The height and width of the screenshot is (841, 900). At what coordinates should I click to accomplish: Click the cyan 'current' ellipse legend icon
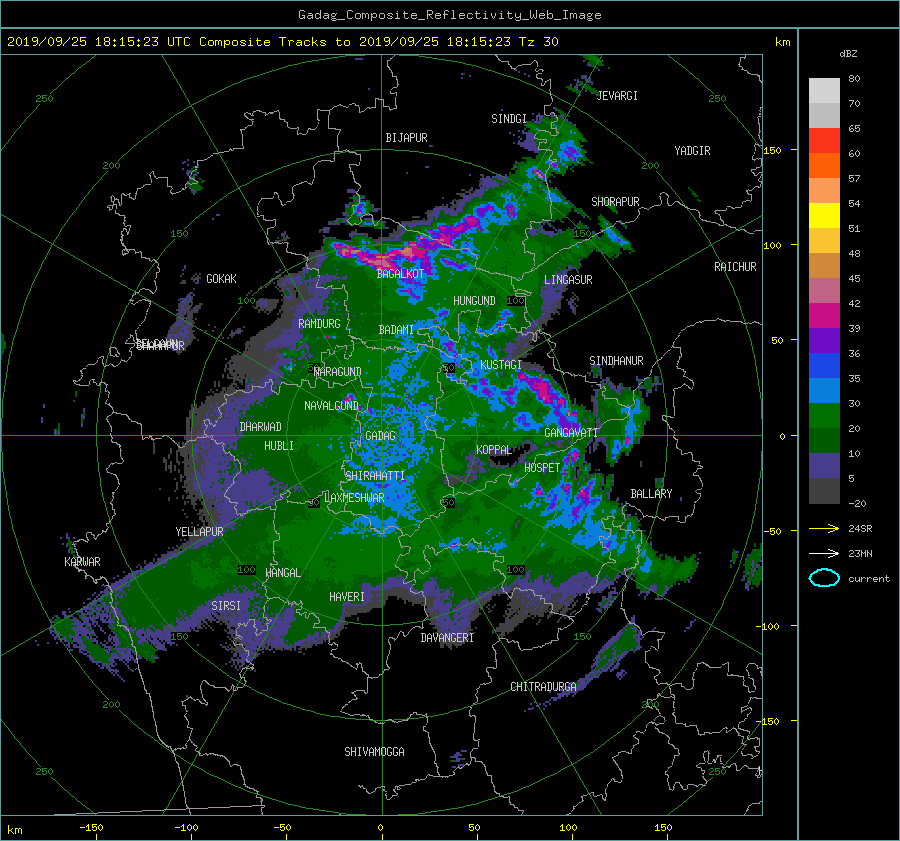(824, 578)
